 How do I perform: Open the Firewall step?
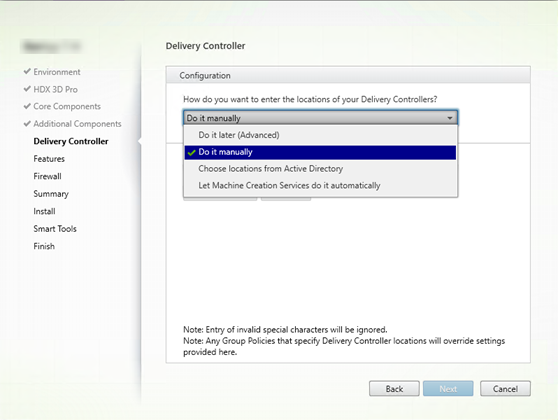pyautogui.click(x=47, y=176)
